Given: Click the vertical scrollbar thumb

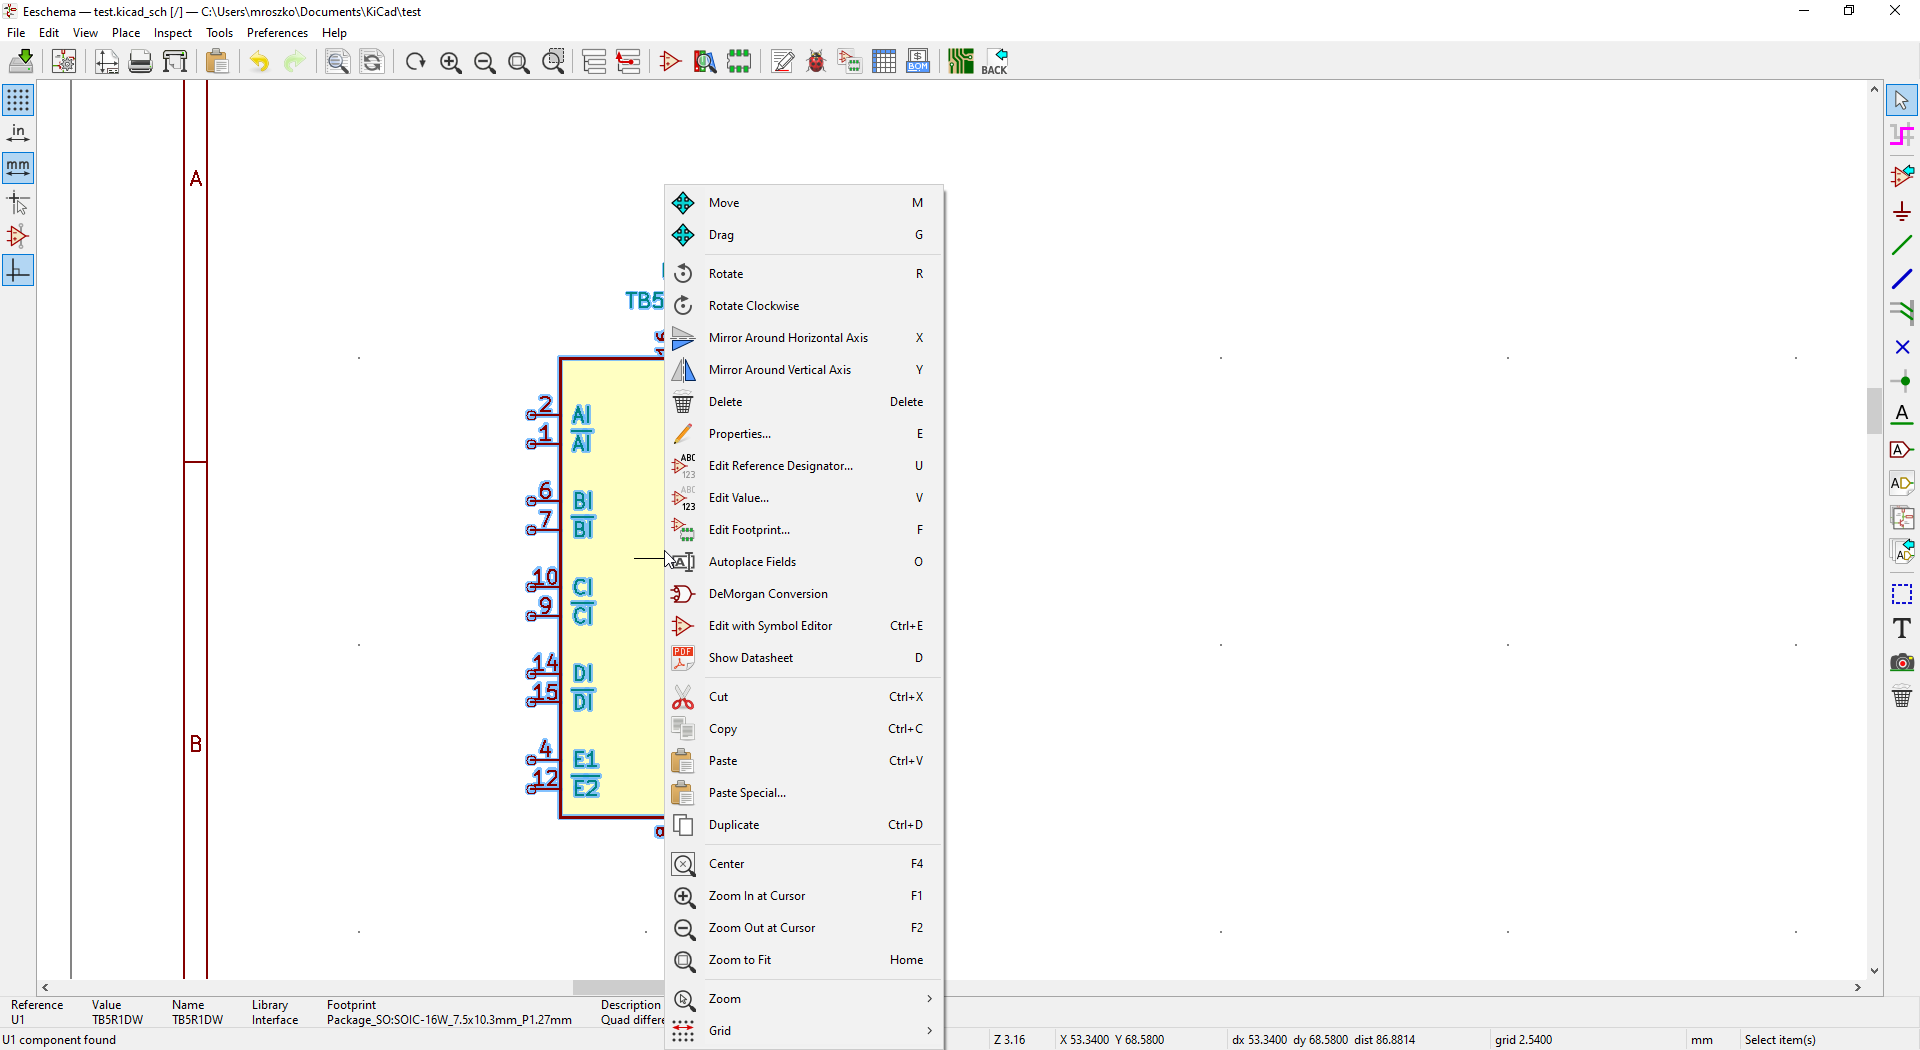Looking at the screenshot, I should [x=1874, y=410].
